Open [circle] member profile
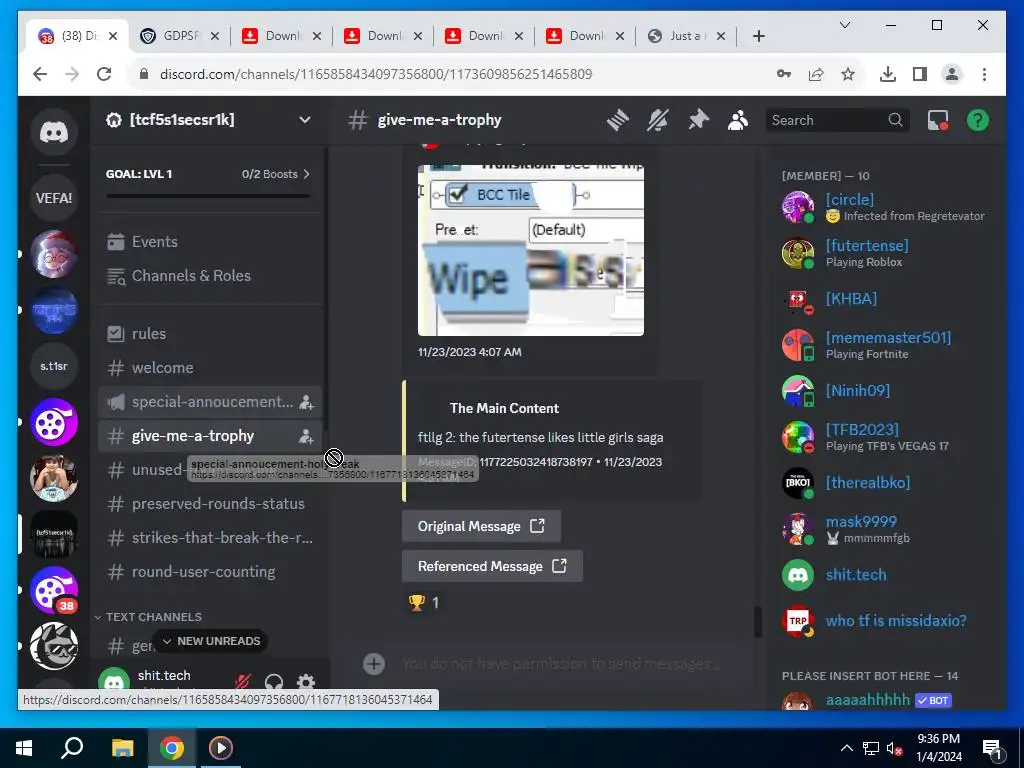Screen dimensions: 1024x768 tap(888, 207)
